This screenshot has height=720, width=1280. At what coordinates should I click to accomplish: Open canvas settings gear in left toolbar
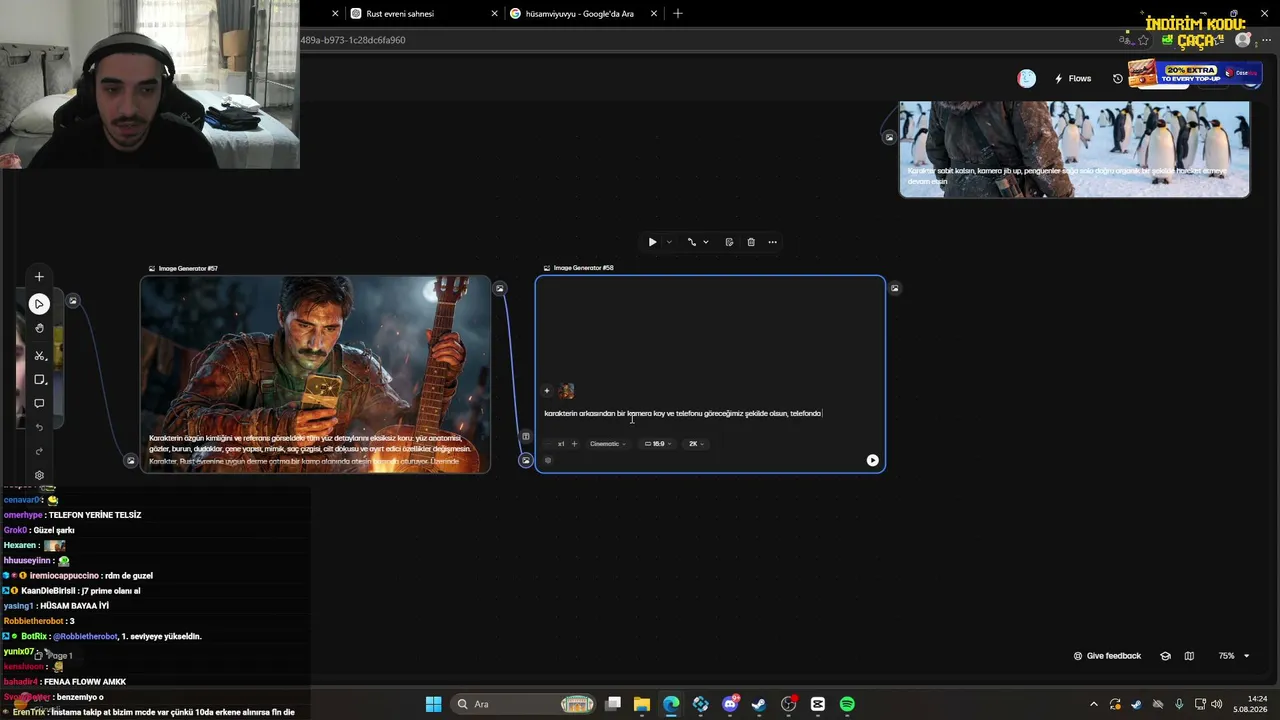pyautogui.click(x=39, y=476)
